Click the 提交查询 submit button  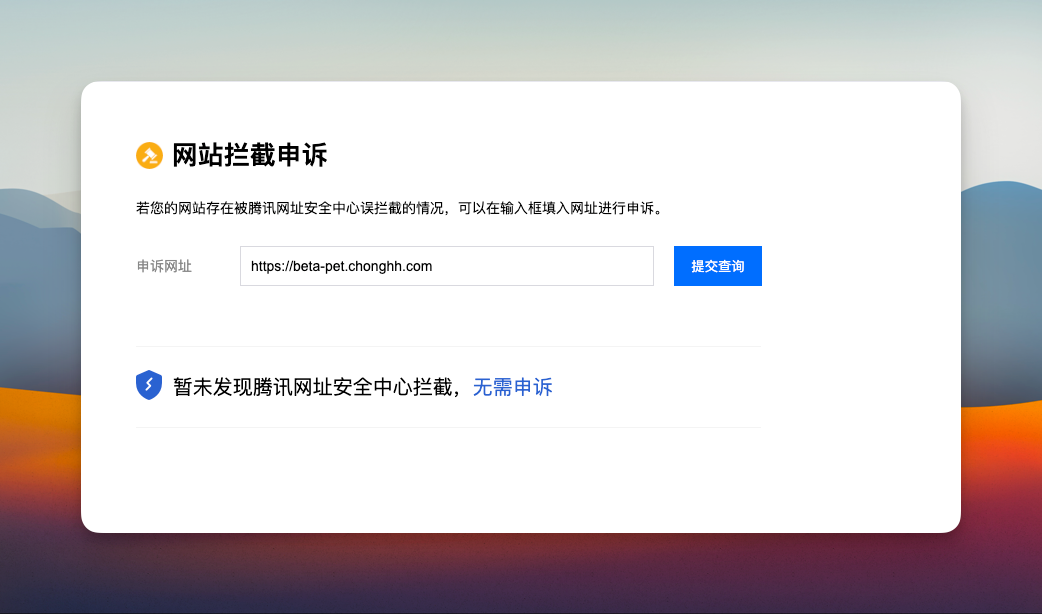tap(718, 266)
